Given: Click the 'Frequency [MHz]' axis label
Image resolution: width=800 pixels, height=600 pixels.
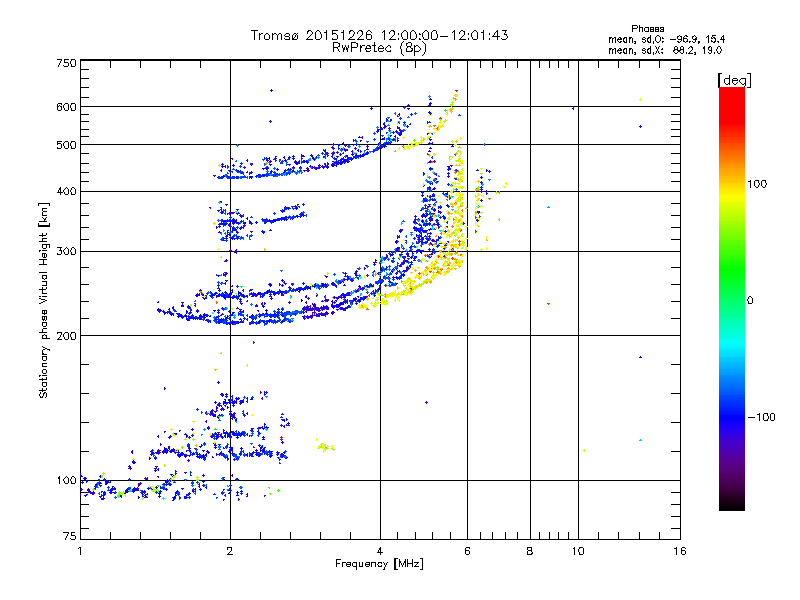Looking at the screenshot, I should click(379, 563).
